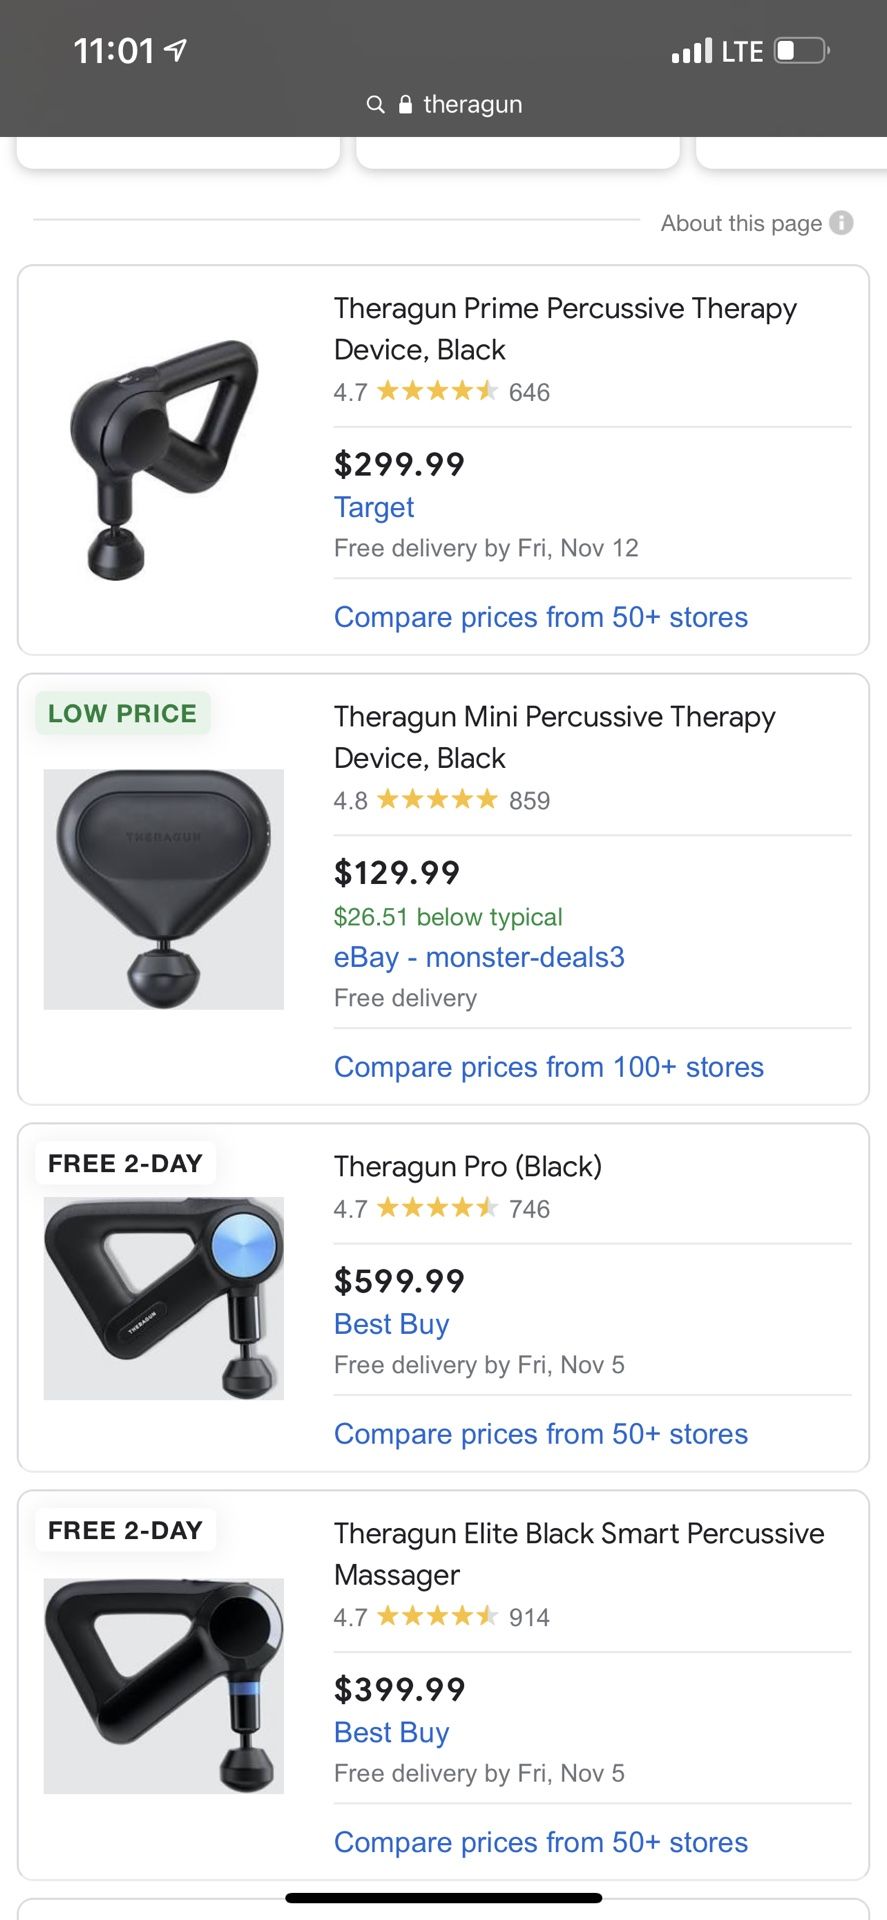The height and width of the screenshot is (1920, 887).
Task: Tap the search magnifier icon in address bar
Action: click(375, 104)
